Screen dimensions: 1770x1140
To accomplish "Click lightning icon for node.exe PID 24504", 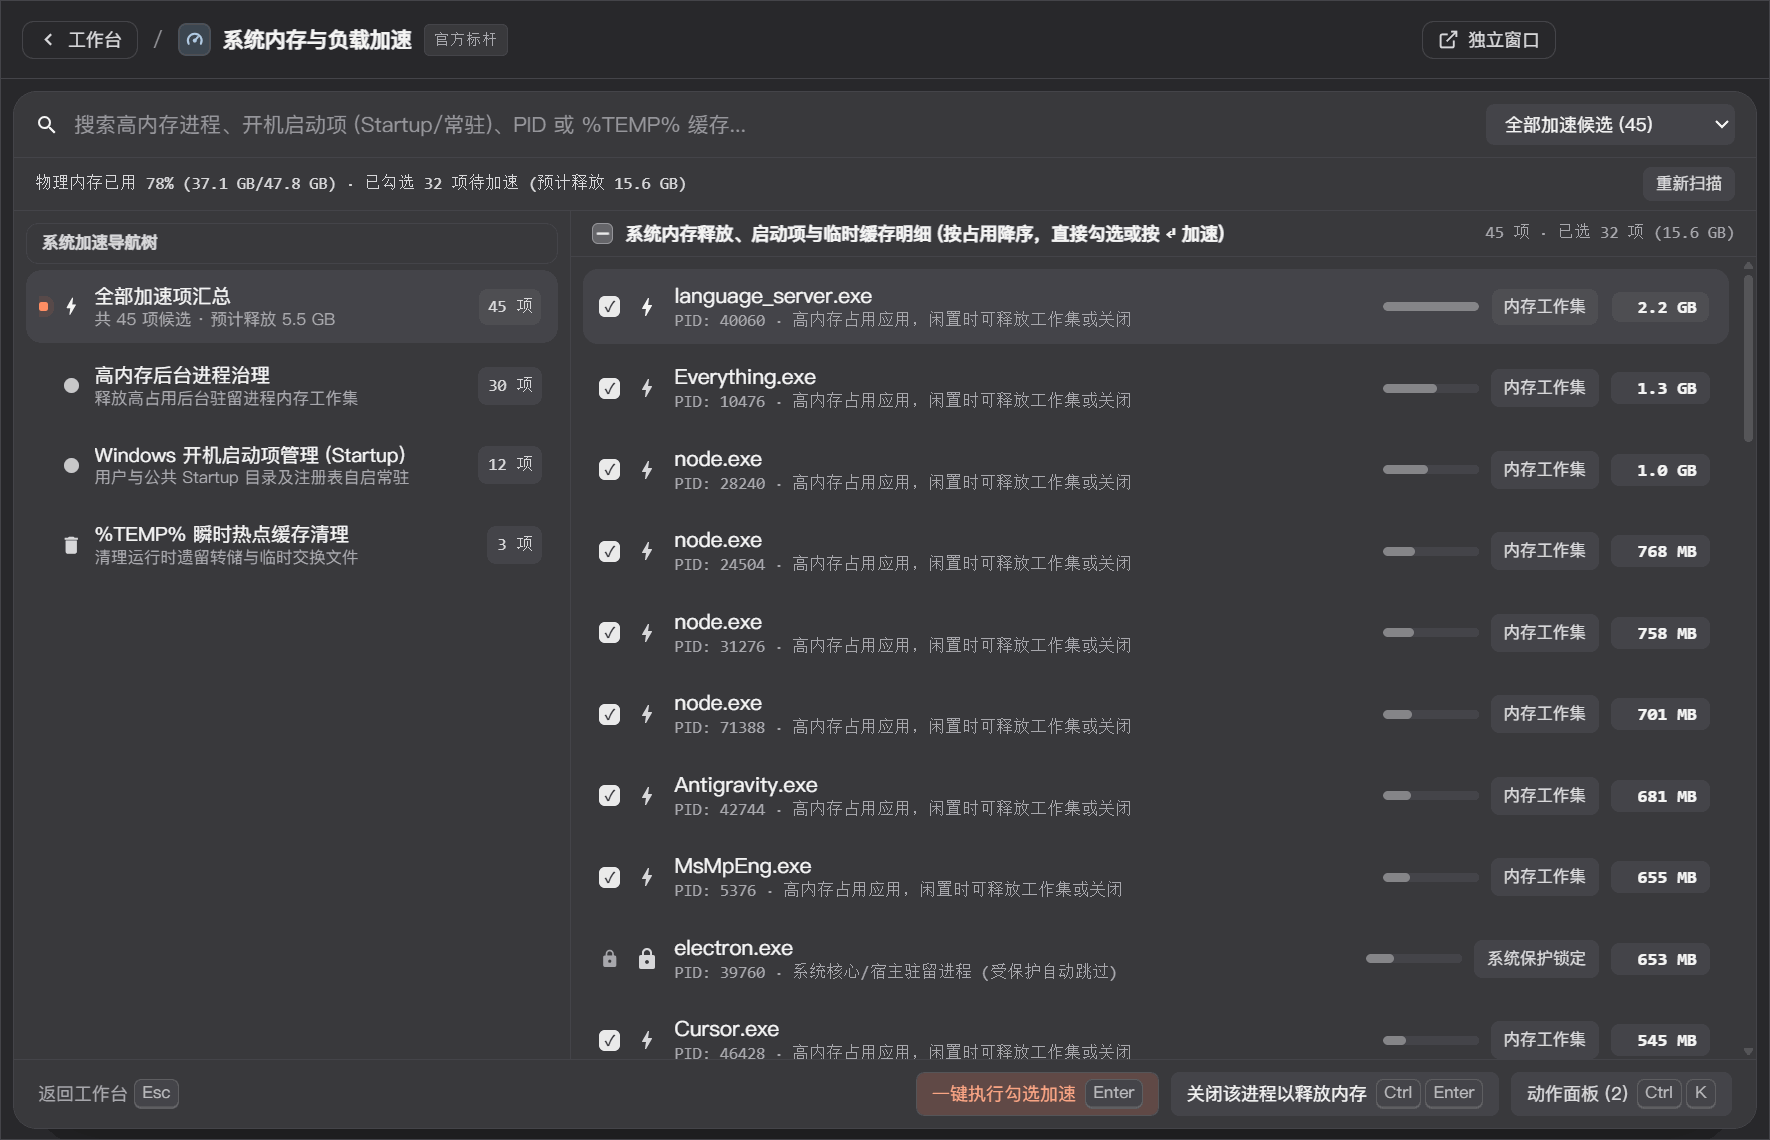I will [647, 551].
